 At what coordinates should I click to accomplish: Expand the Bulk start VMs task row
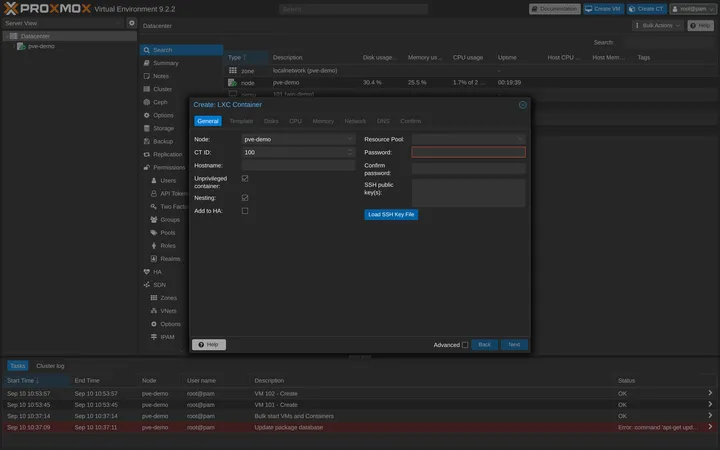click(x=710, y=416)
